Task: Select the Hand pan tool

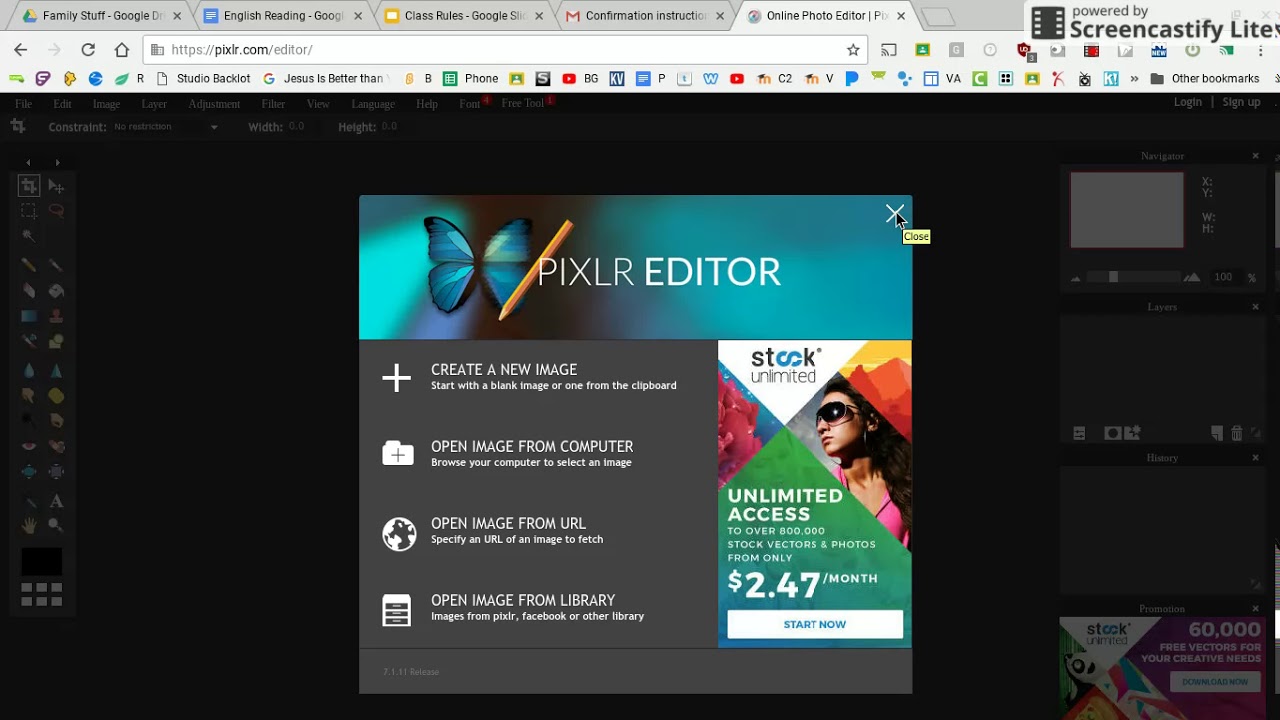Action: tap(29, 525)
